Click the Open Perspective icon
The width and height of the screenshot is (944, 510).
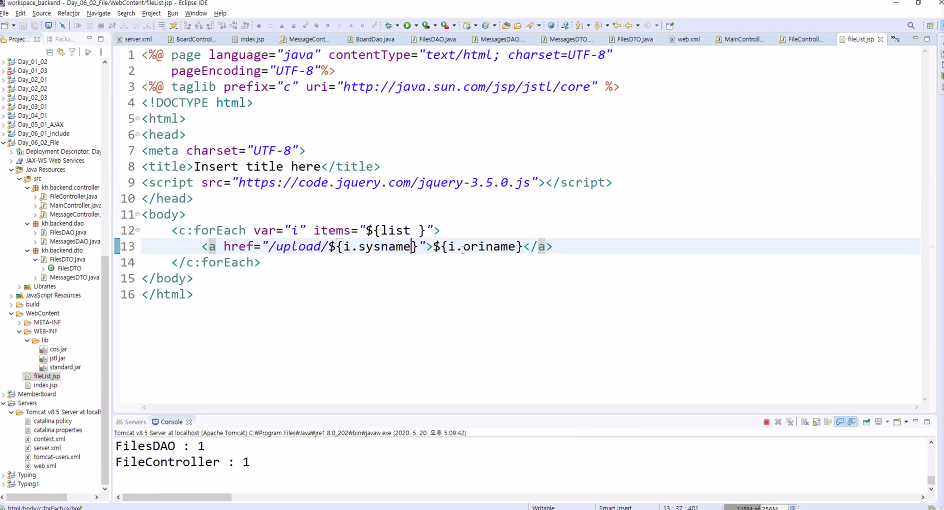pos(931,25)
